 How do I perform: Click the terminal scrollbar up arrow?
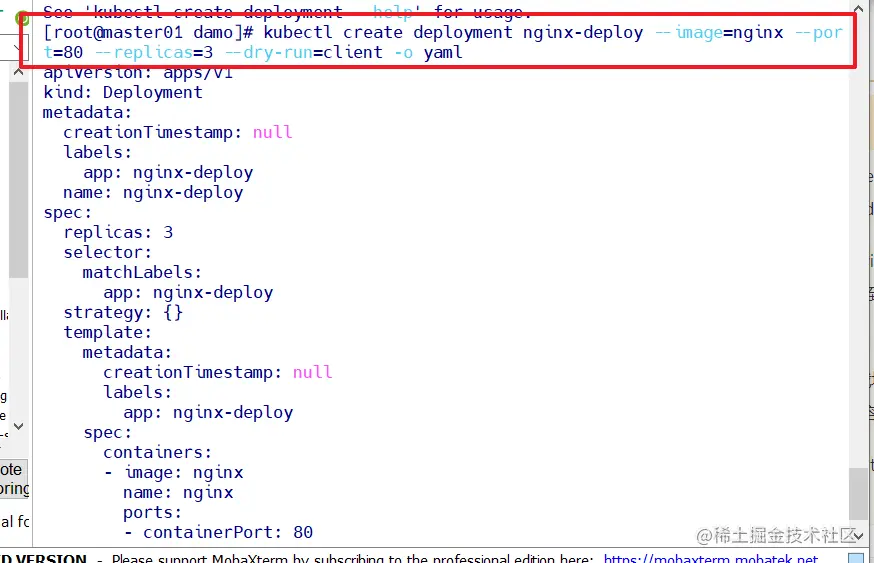(x=858, y=8)
